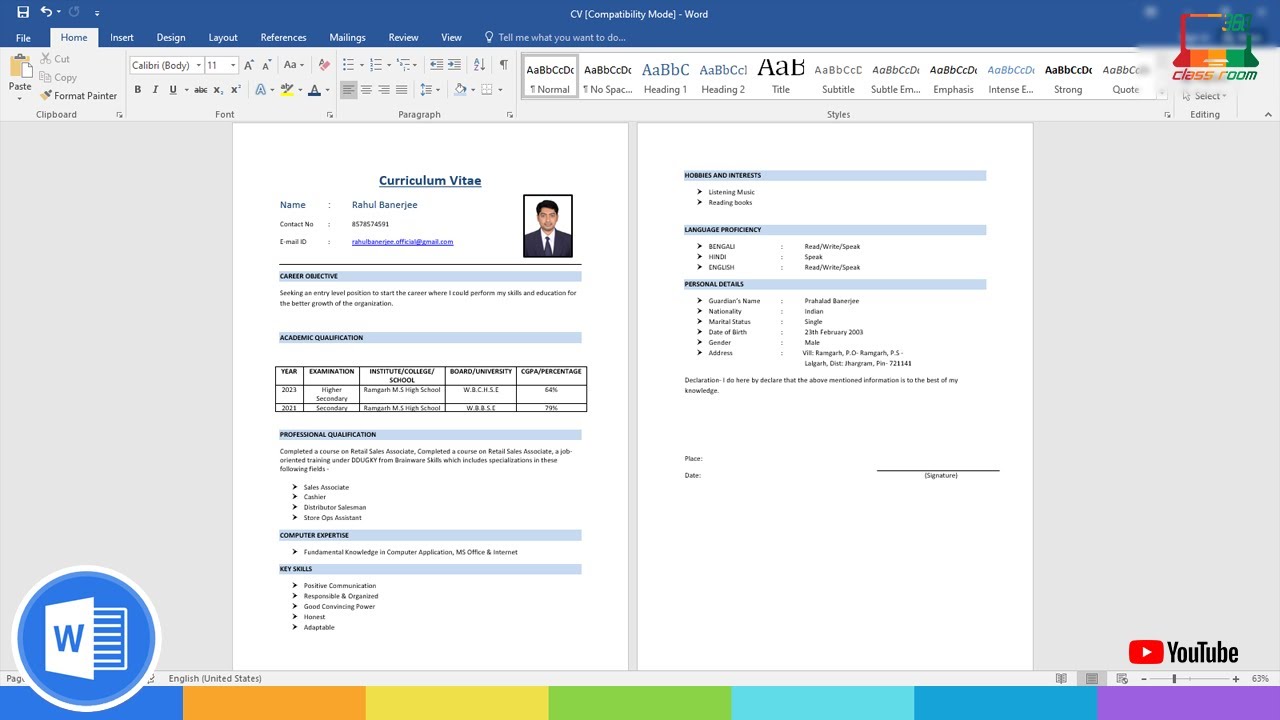This screenshot has height=720, width=1280.
Task: Select the Bullets list icon
Action: point(349,65)
